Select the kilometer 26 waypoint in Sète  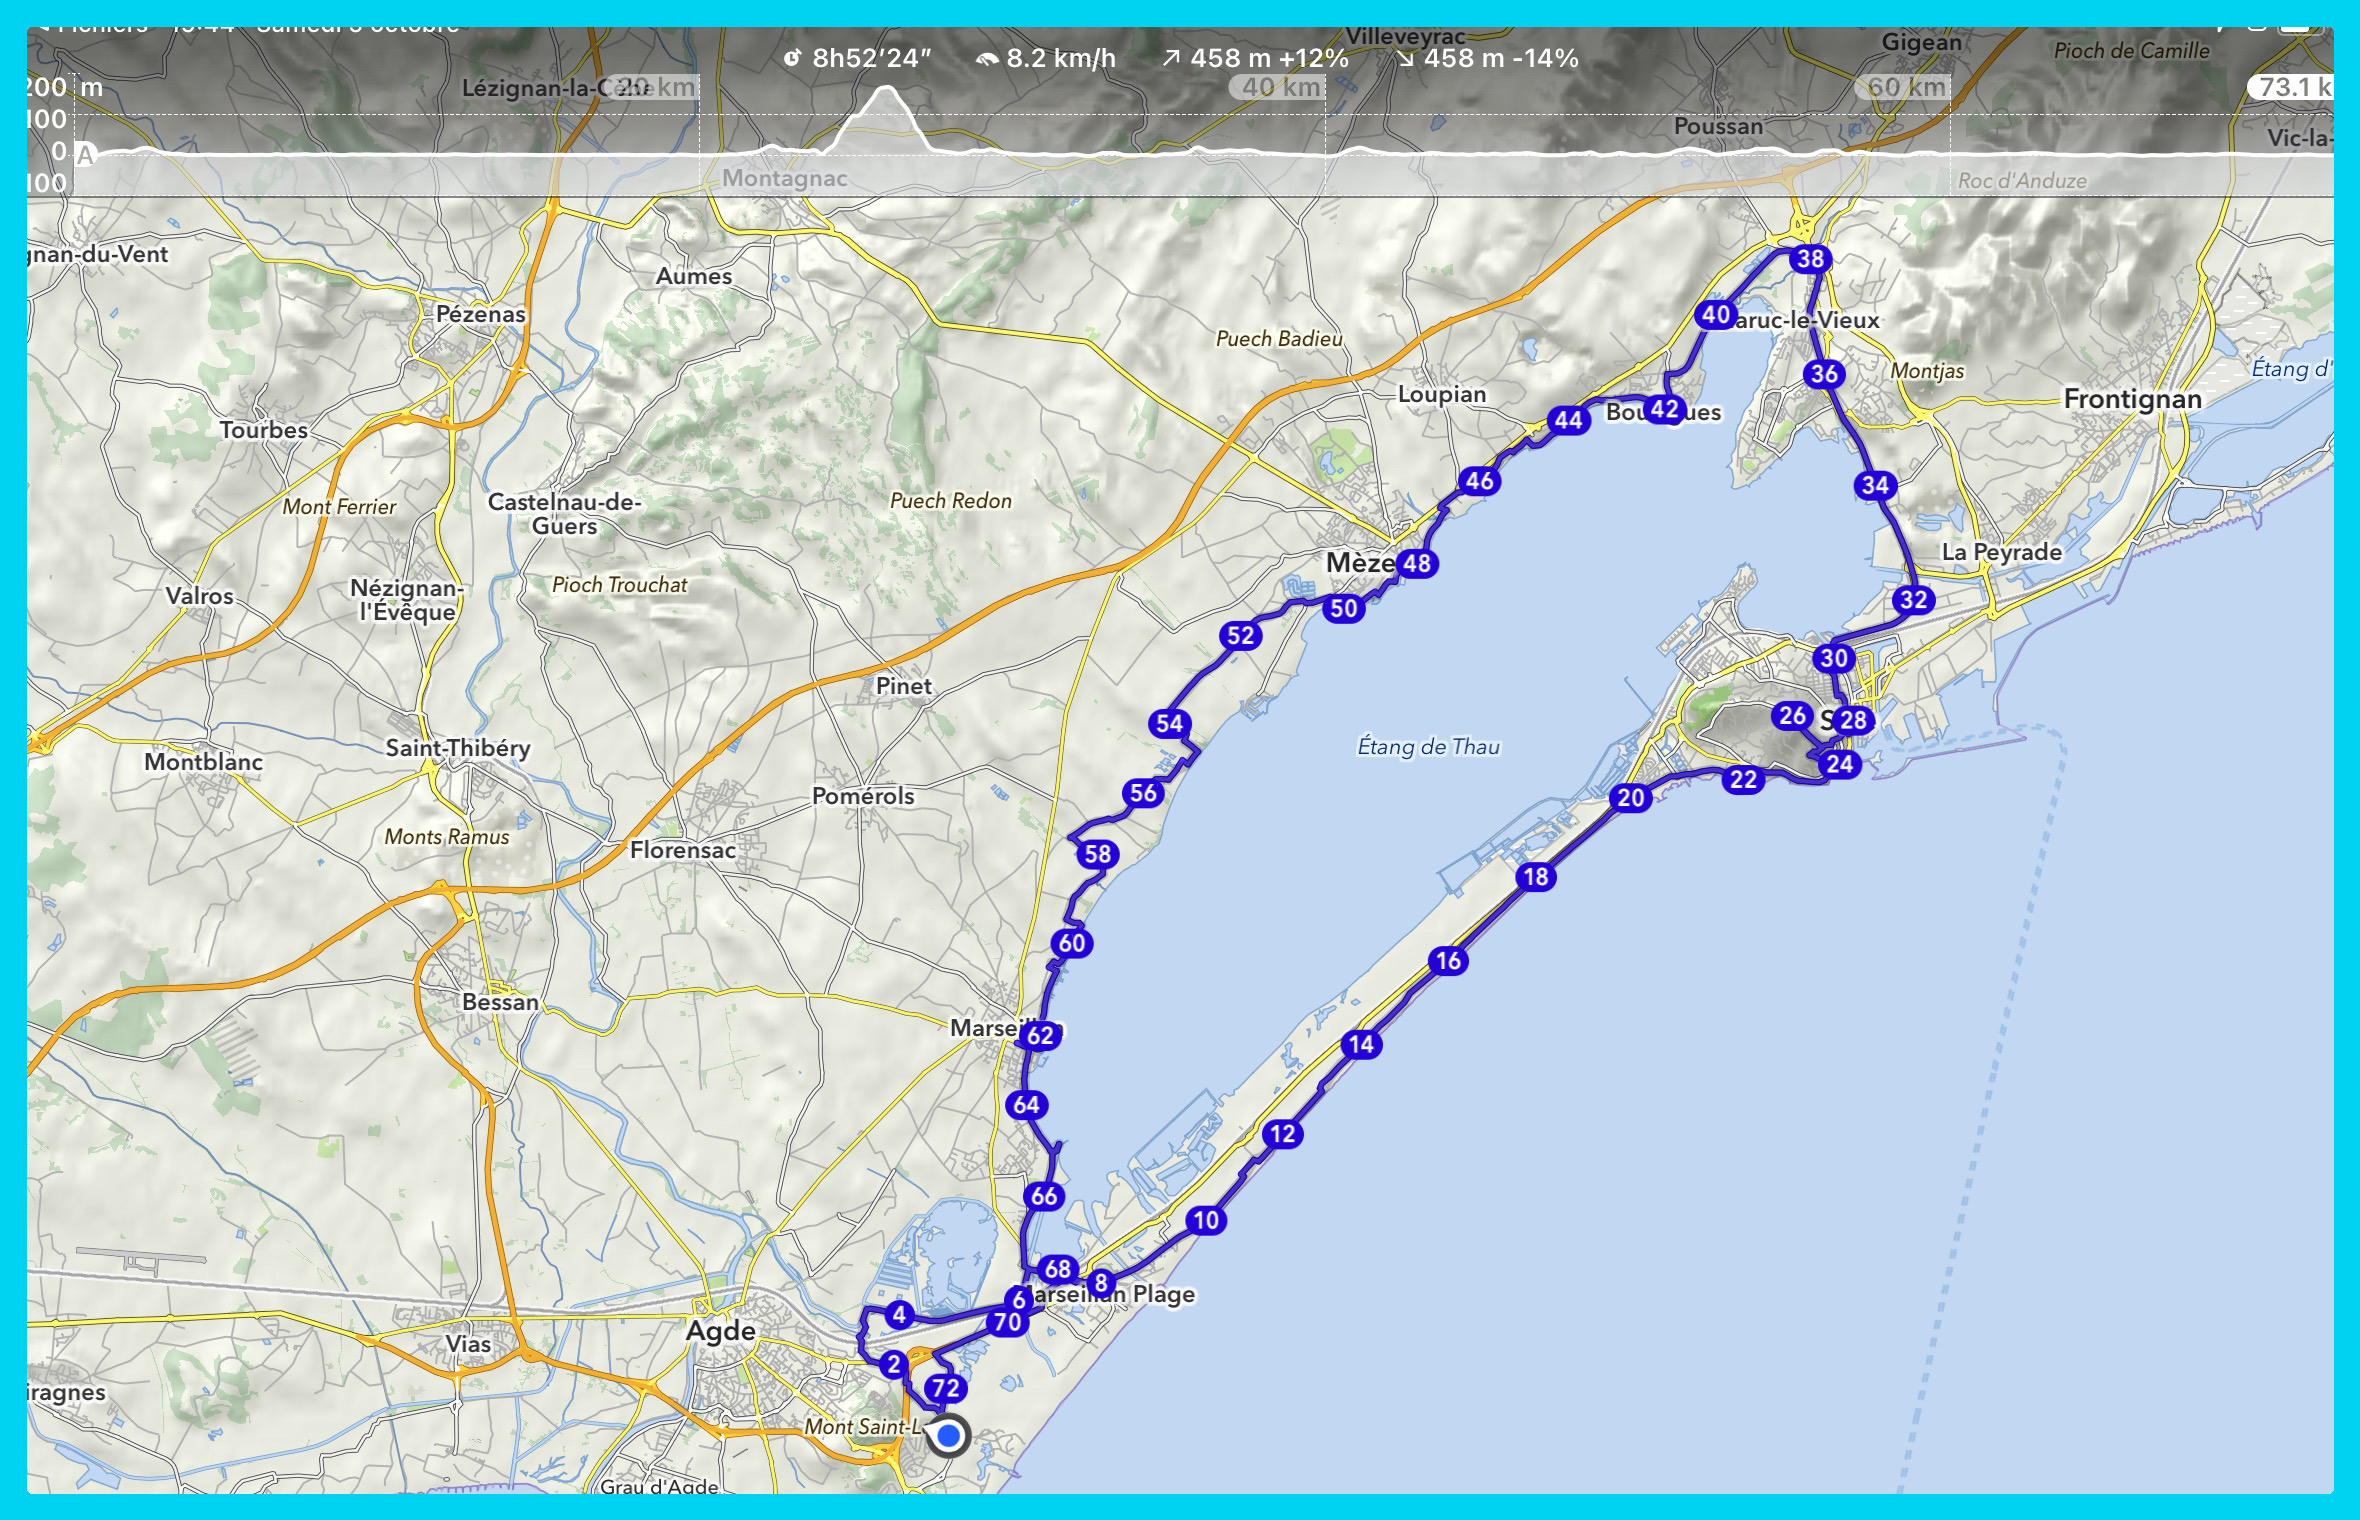(1792, 715)
